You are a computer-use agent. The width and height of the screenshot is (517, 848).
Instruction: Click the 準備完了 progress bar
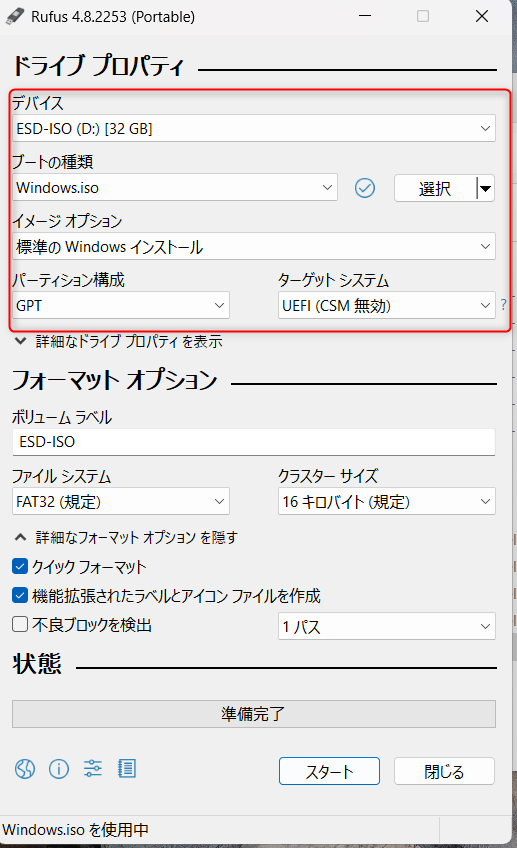pos(254,714)
